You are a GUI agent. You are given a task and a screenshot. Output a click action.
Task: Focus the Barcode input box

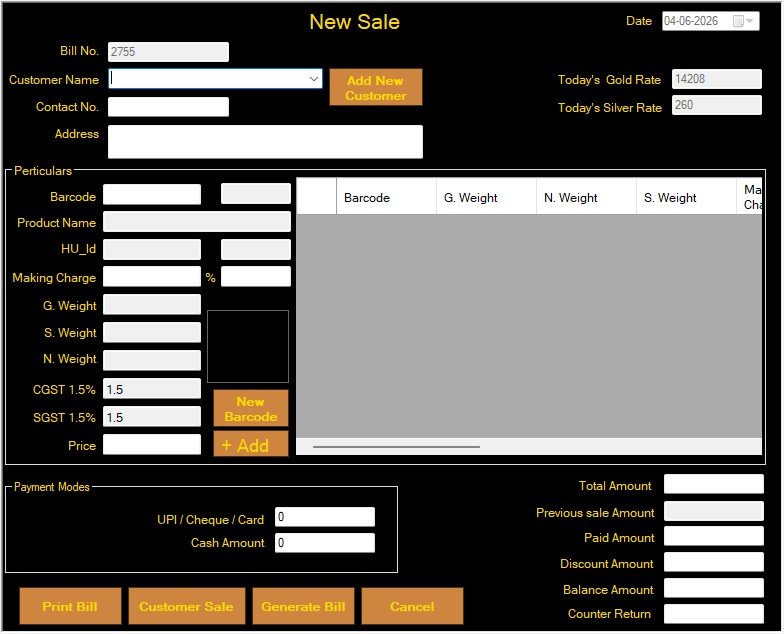[152, 194]
